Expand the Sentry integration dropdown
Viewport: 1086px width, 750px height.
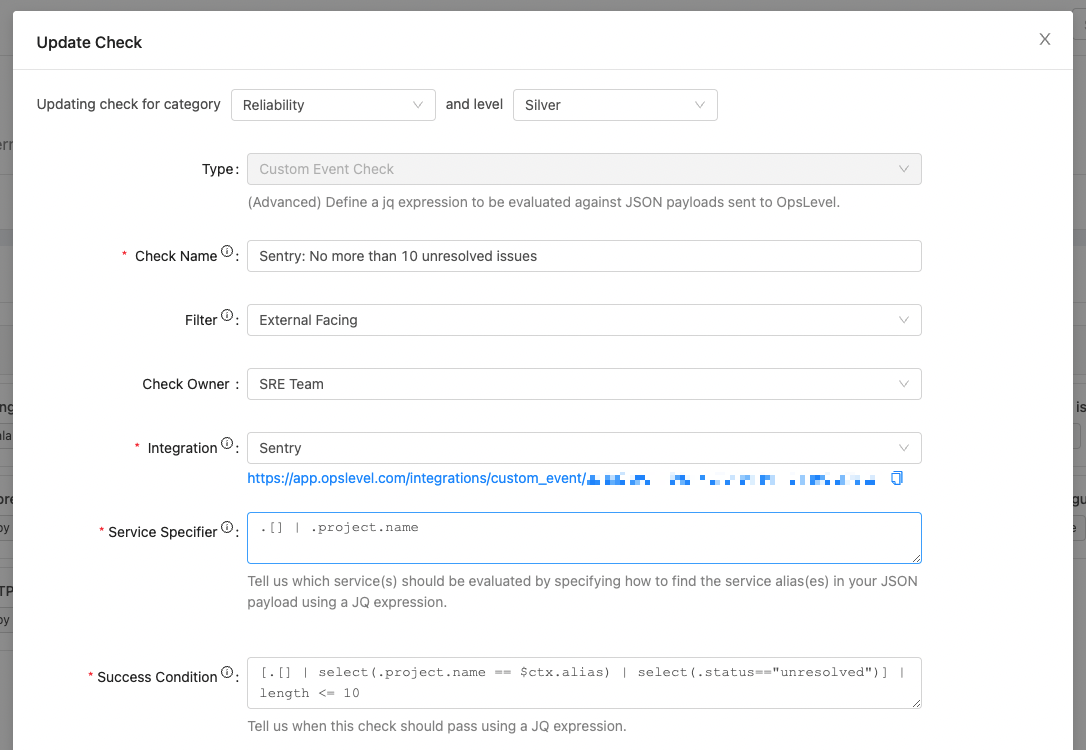584,448
